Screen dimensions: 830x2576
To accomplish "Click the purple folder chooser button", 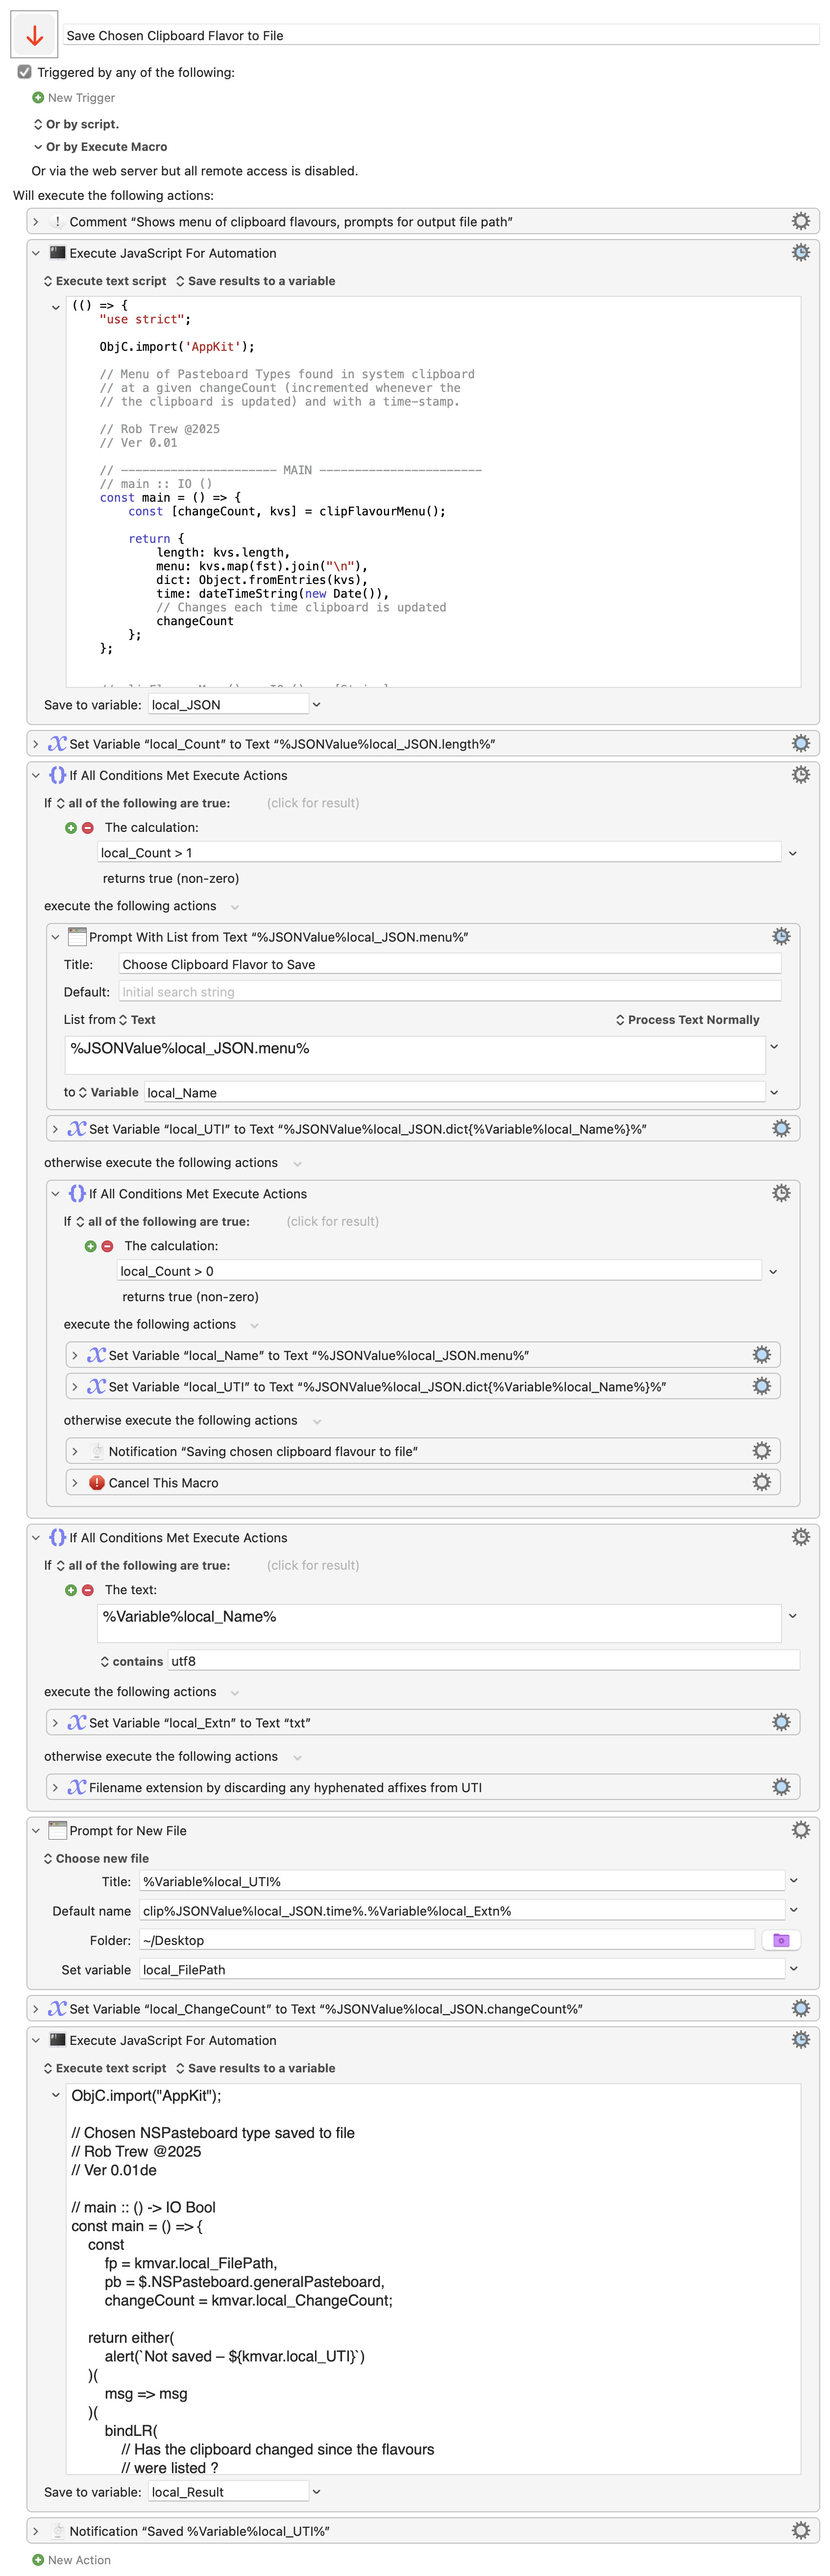I will coord(781,1940).
